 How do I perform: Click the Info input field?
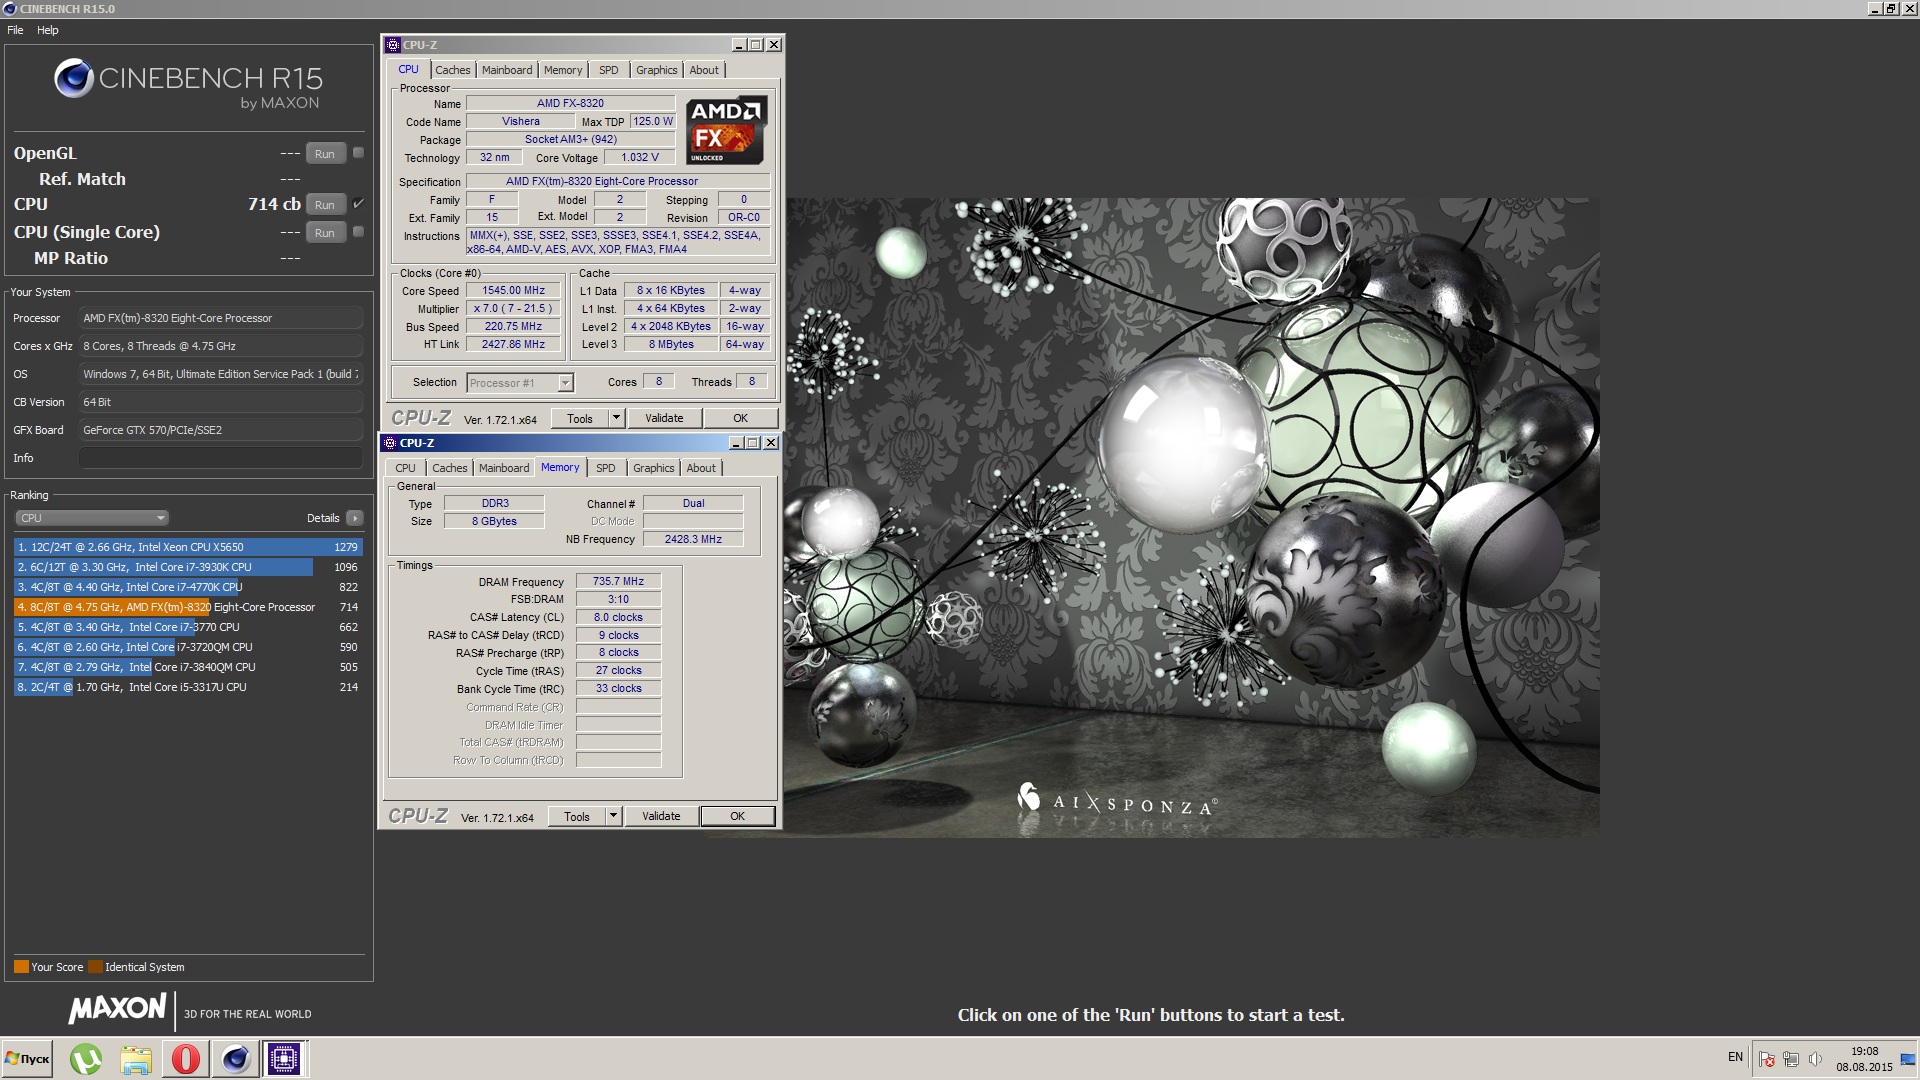[221, 458]
